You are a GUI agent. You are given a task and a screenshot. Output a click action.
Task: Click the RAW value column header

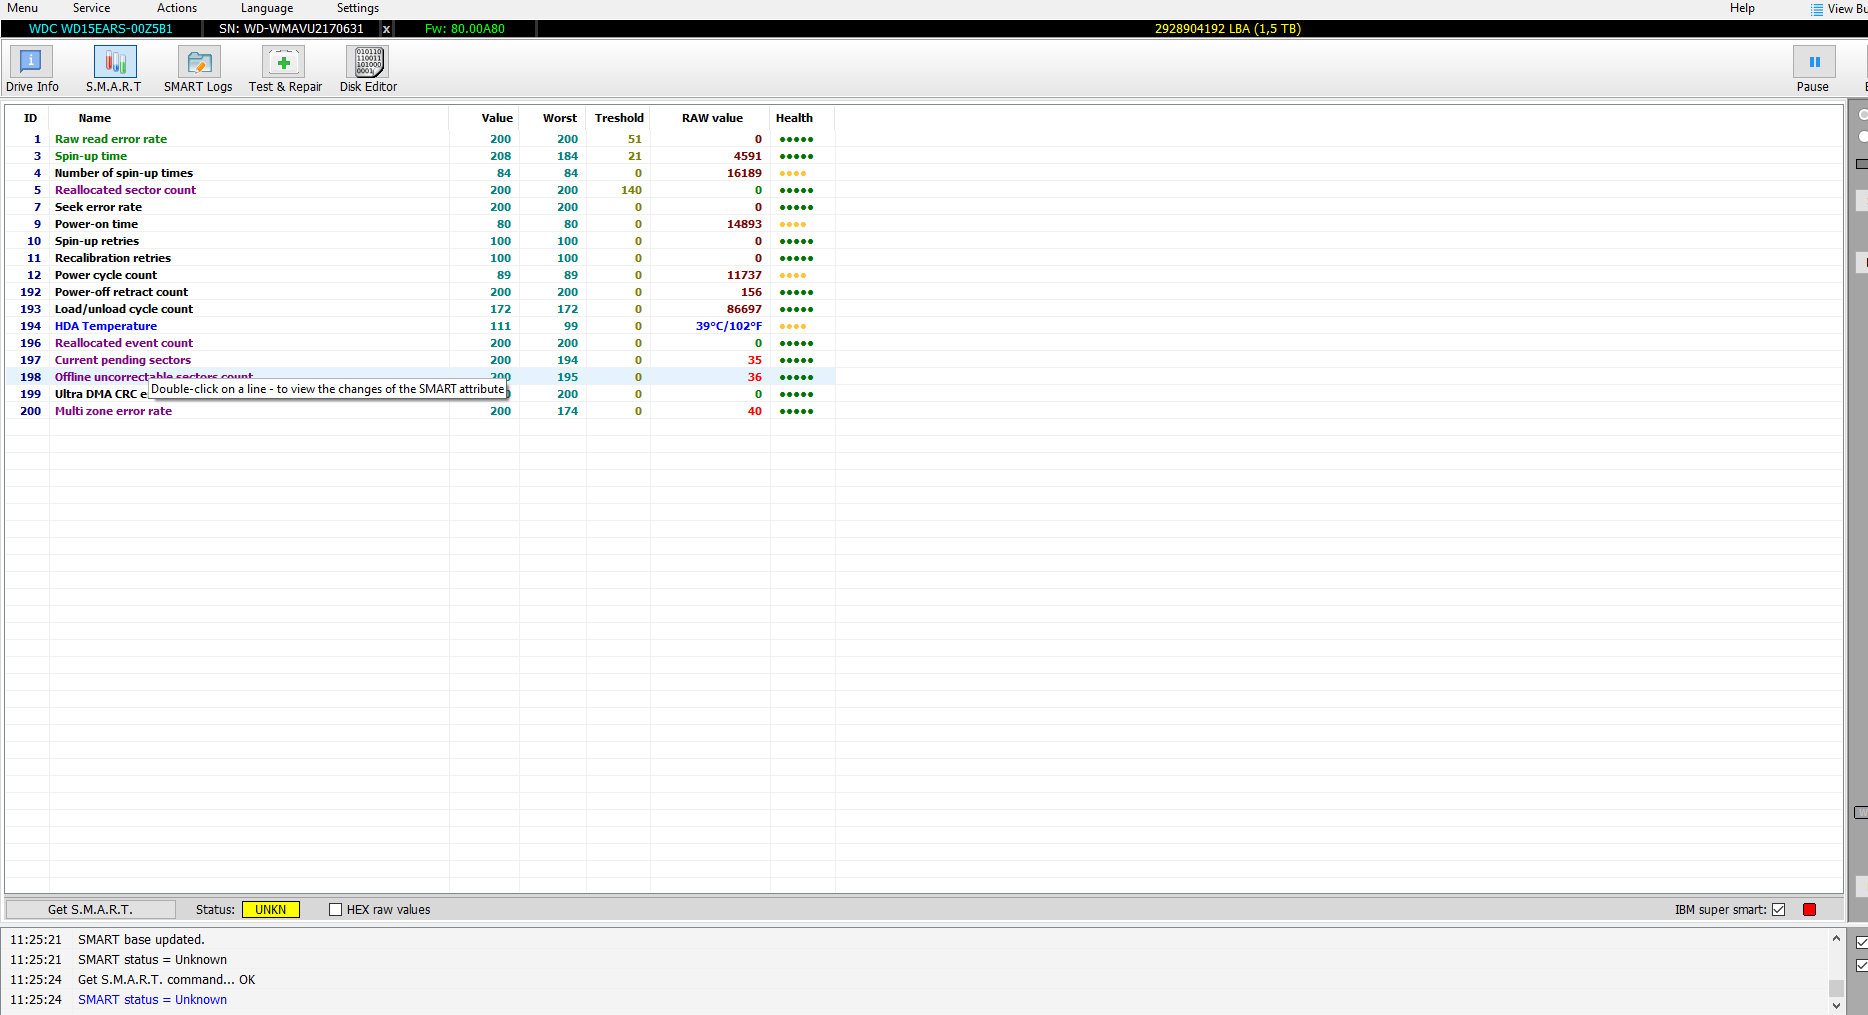coord(712,118)
